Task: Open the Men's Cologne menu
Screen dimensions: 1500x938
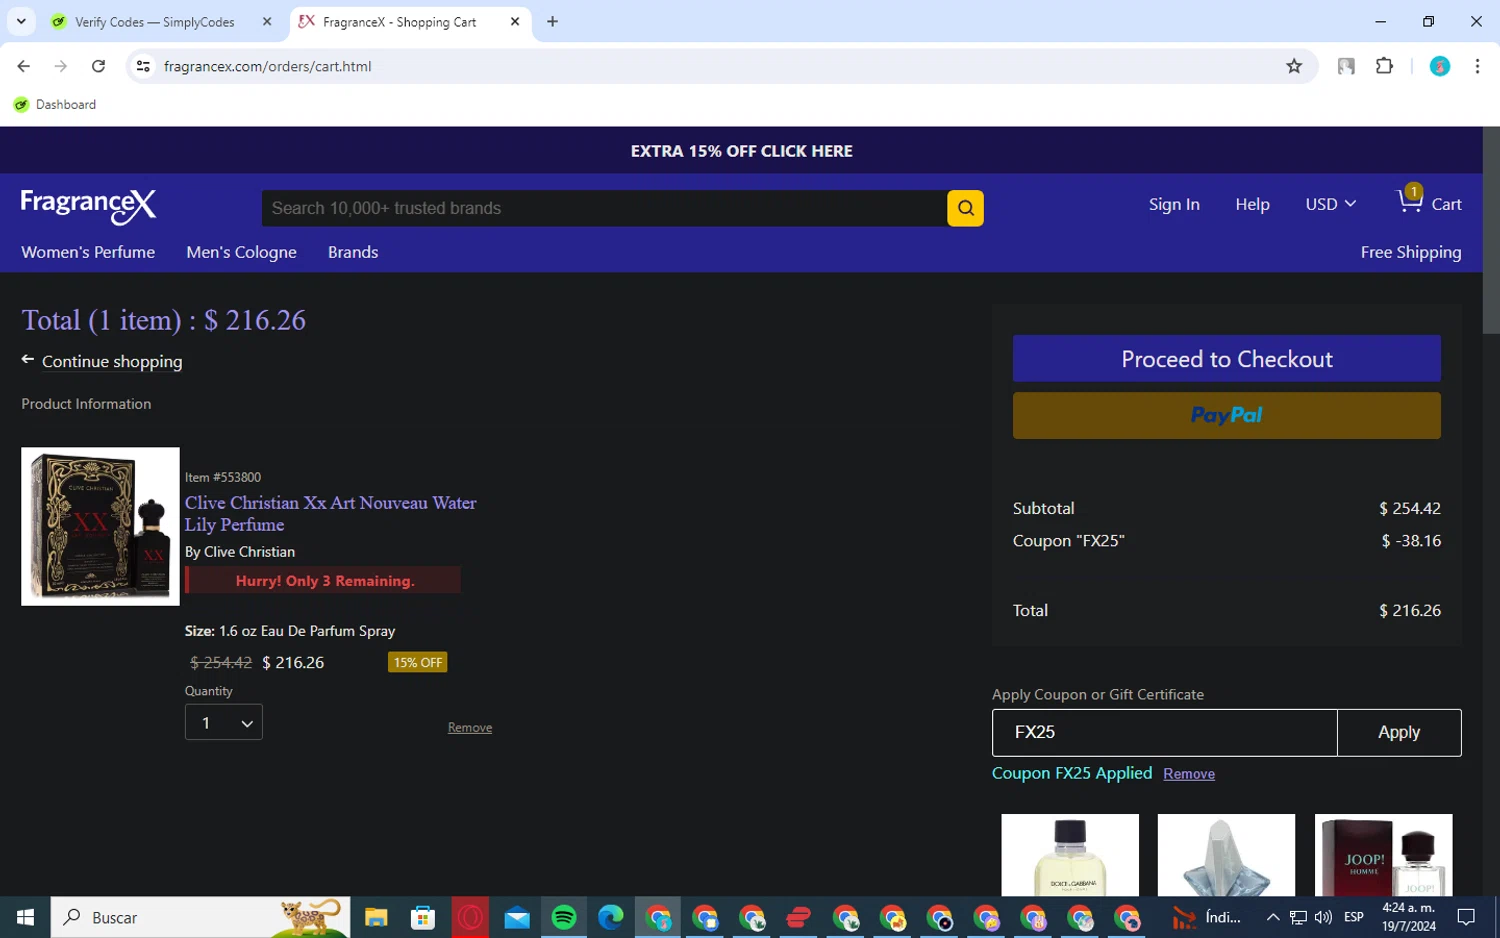Action: [241, 252]
